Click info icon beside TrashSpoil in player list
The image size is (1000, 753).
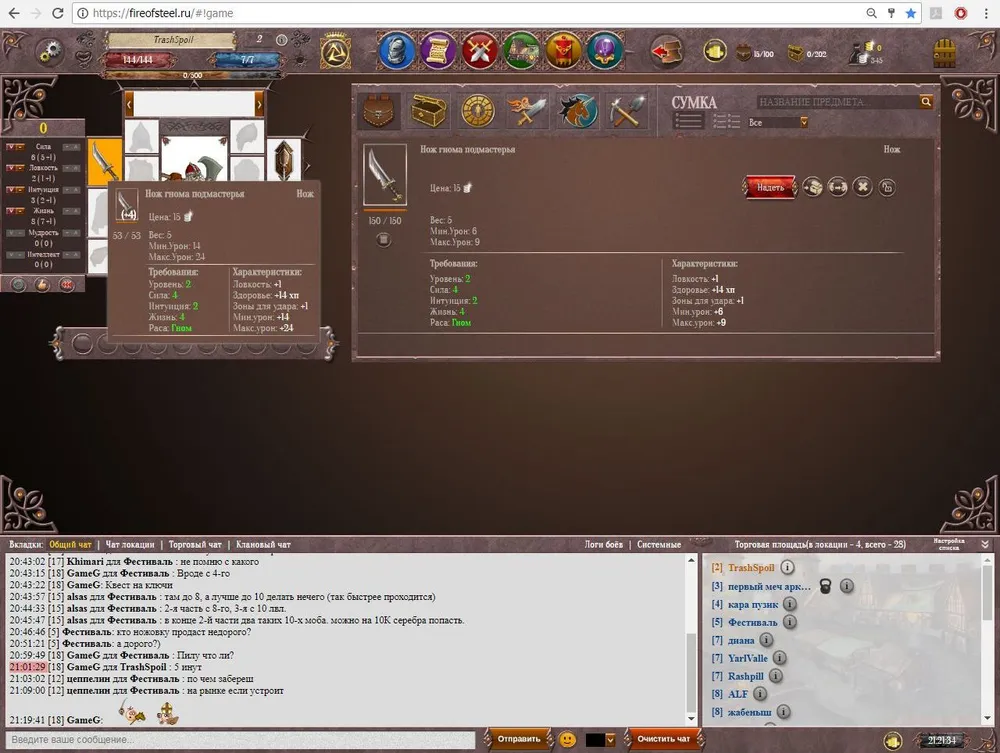[788, 567]
